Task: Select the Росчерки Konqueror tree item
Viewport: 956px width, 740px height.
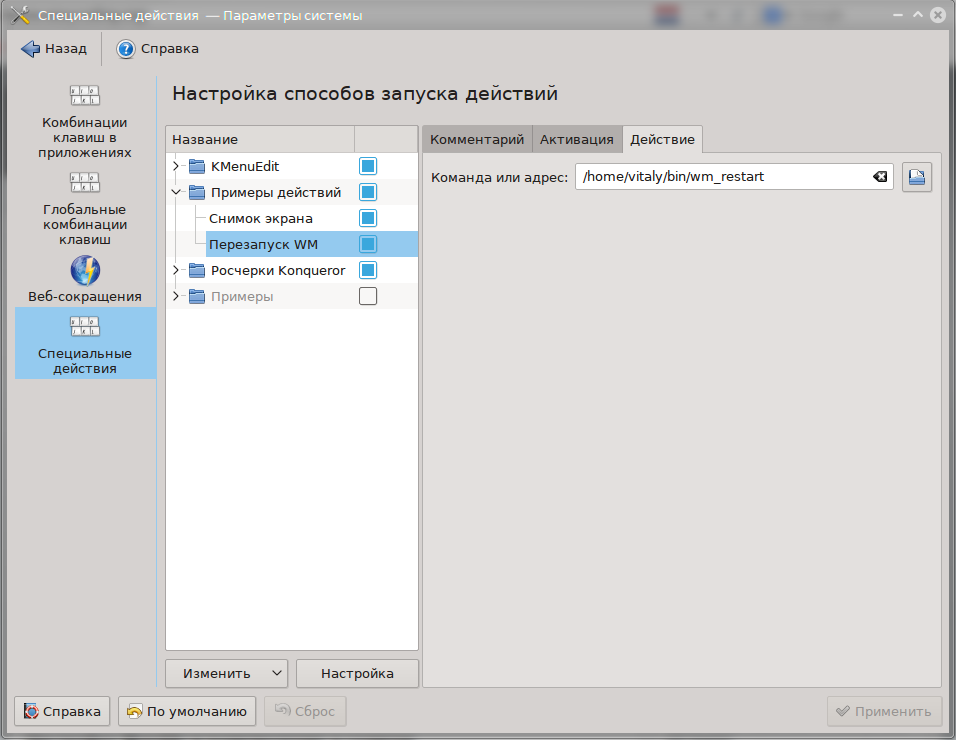Action: coord(278,270)
